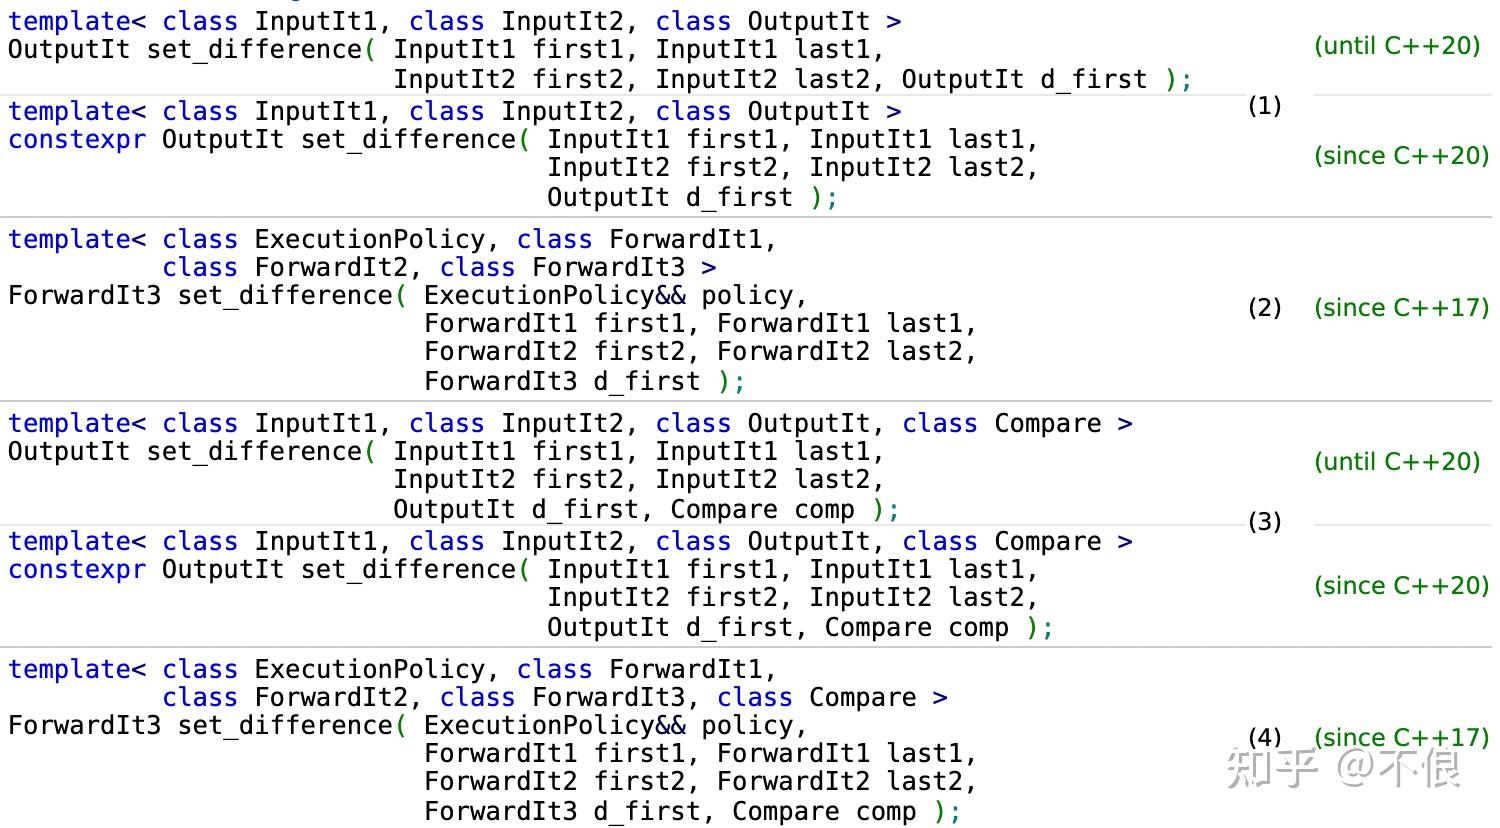The width and height of the screenshot is (1500, 828).
Task: Click the line containing only "OutputIt d_first );"
Action: [x=692, y=198]
